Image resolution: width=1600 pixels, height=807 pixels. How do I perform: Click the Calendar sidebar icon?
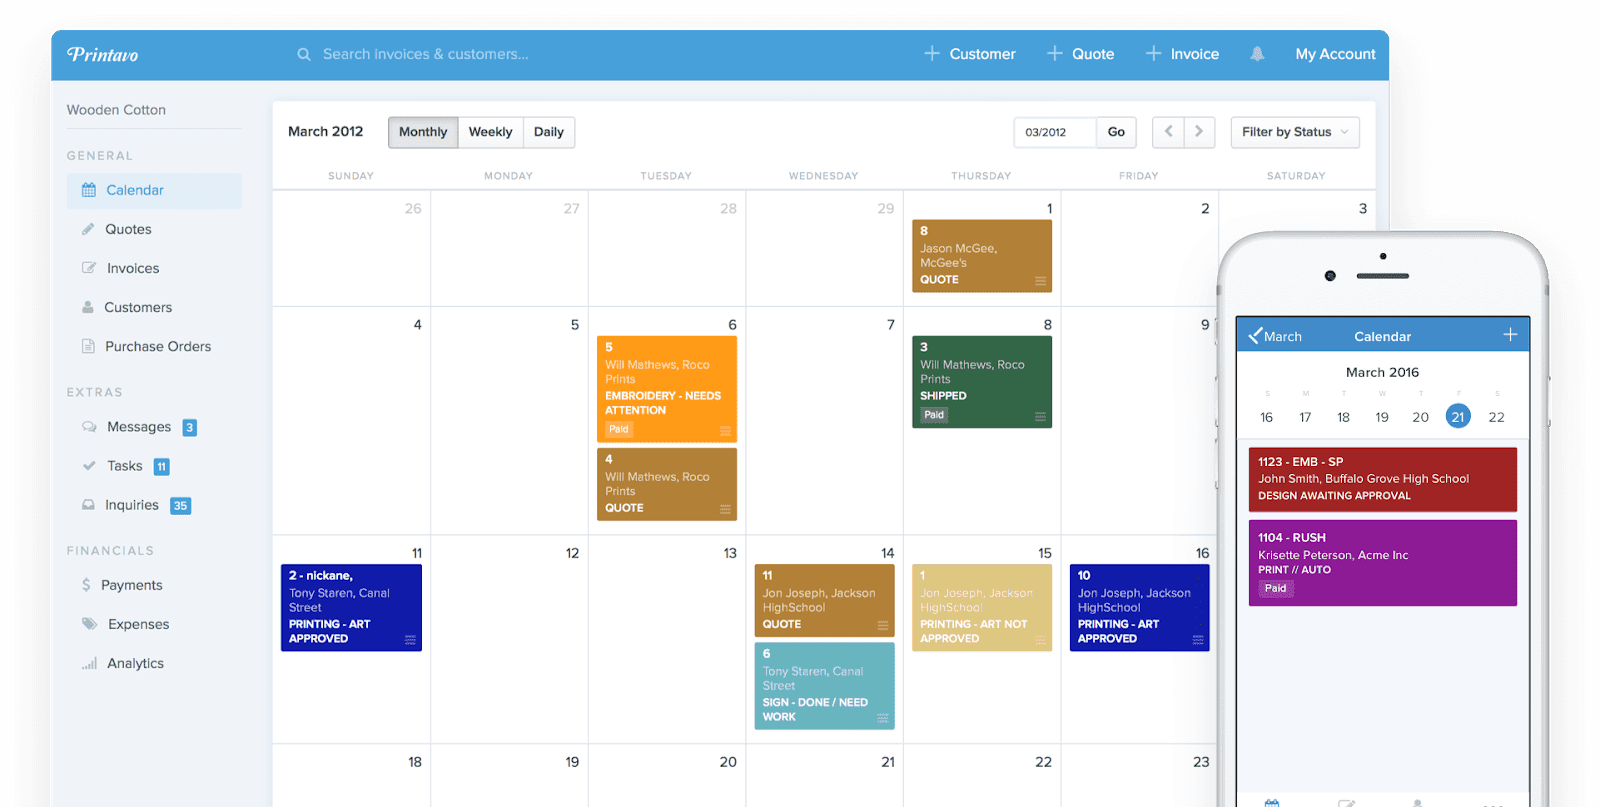(x=89, y=190)
